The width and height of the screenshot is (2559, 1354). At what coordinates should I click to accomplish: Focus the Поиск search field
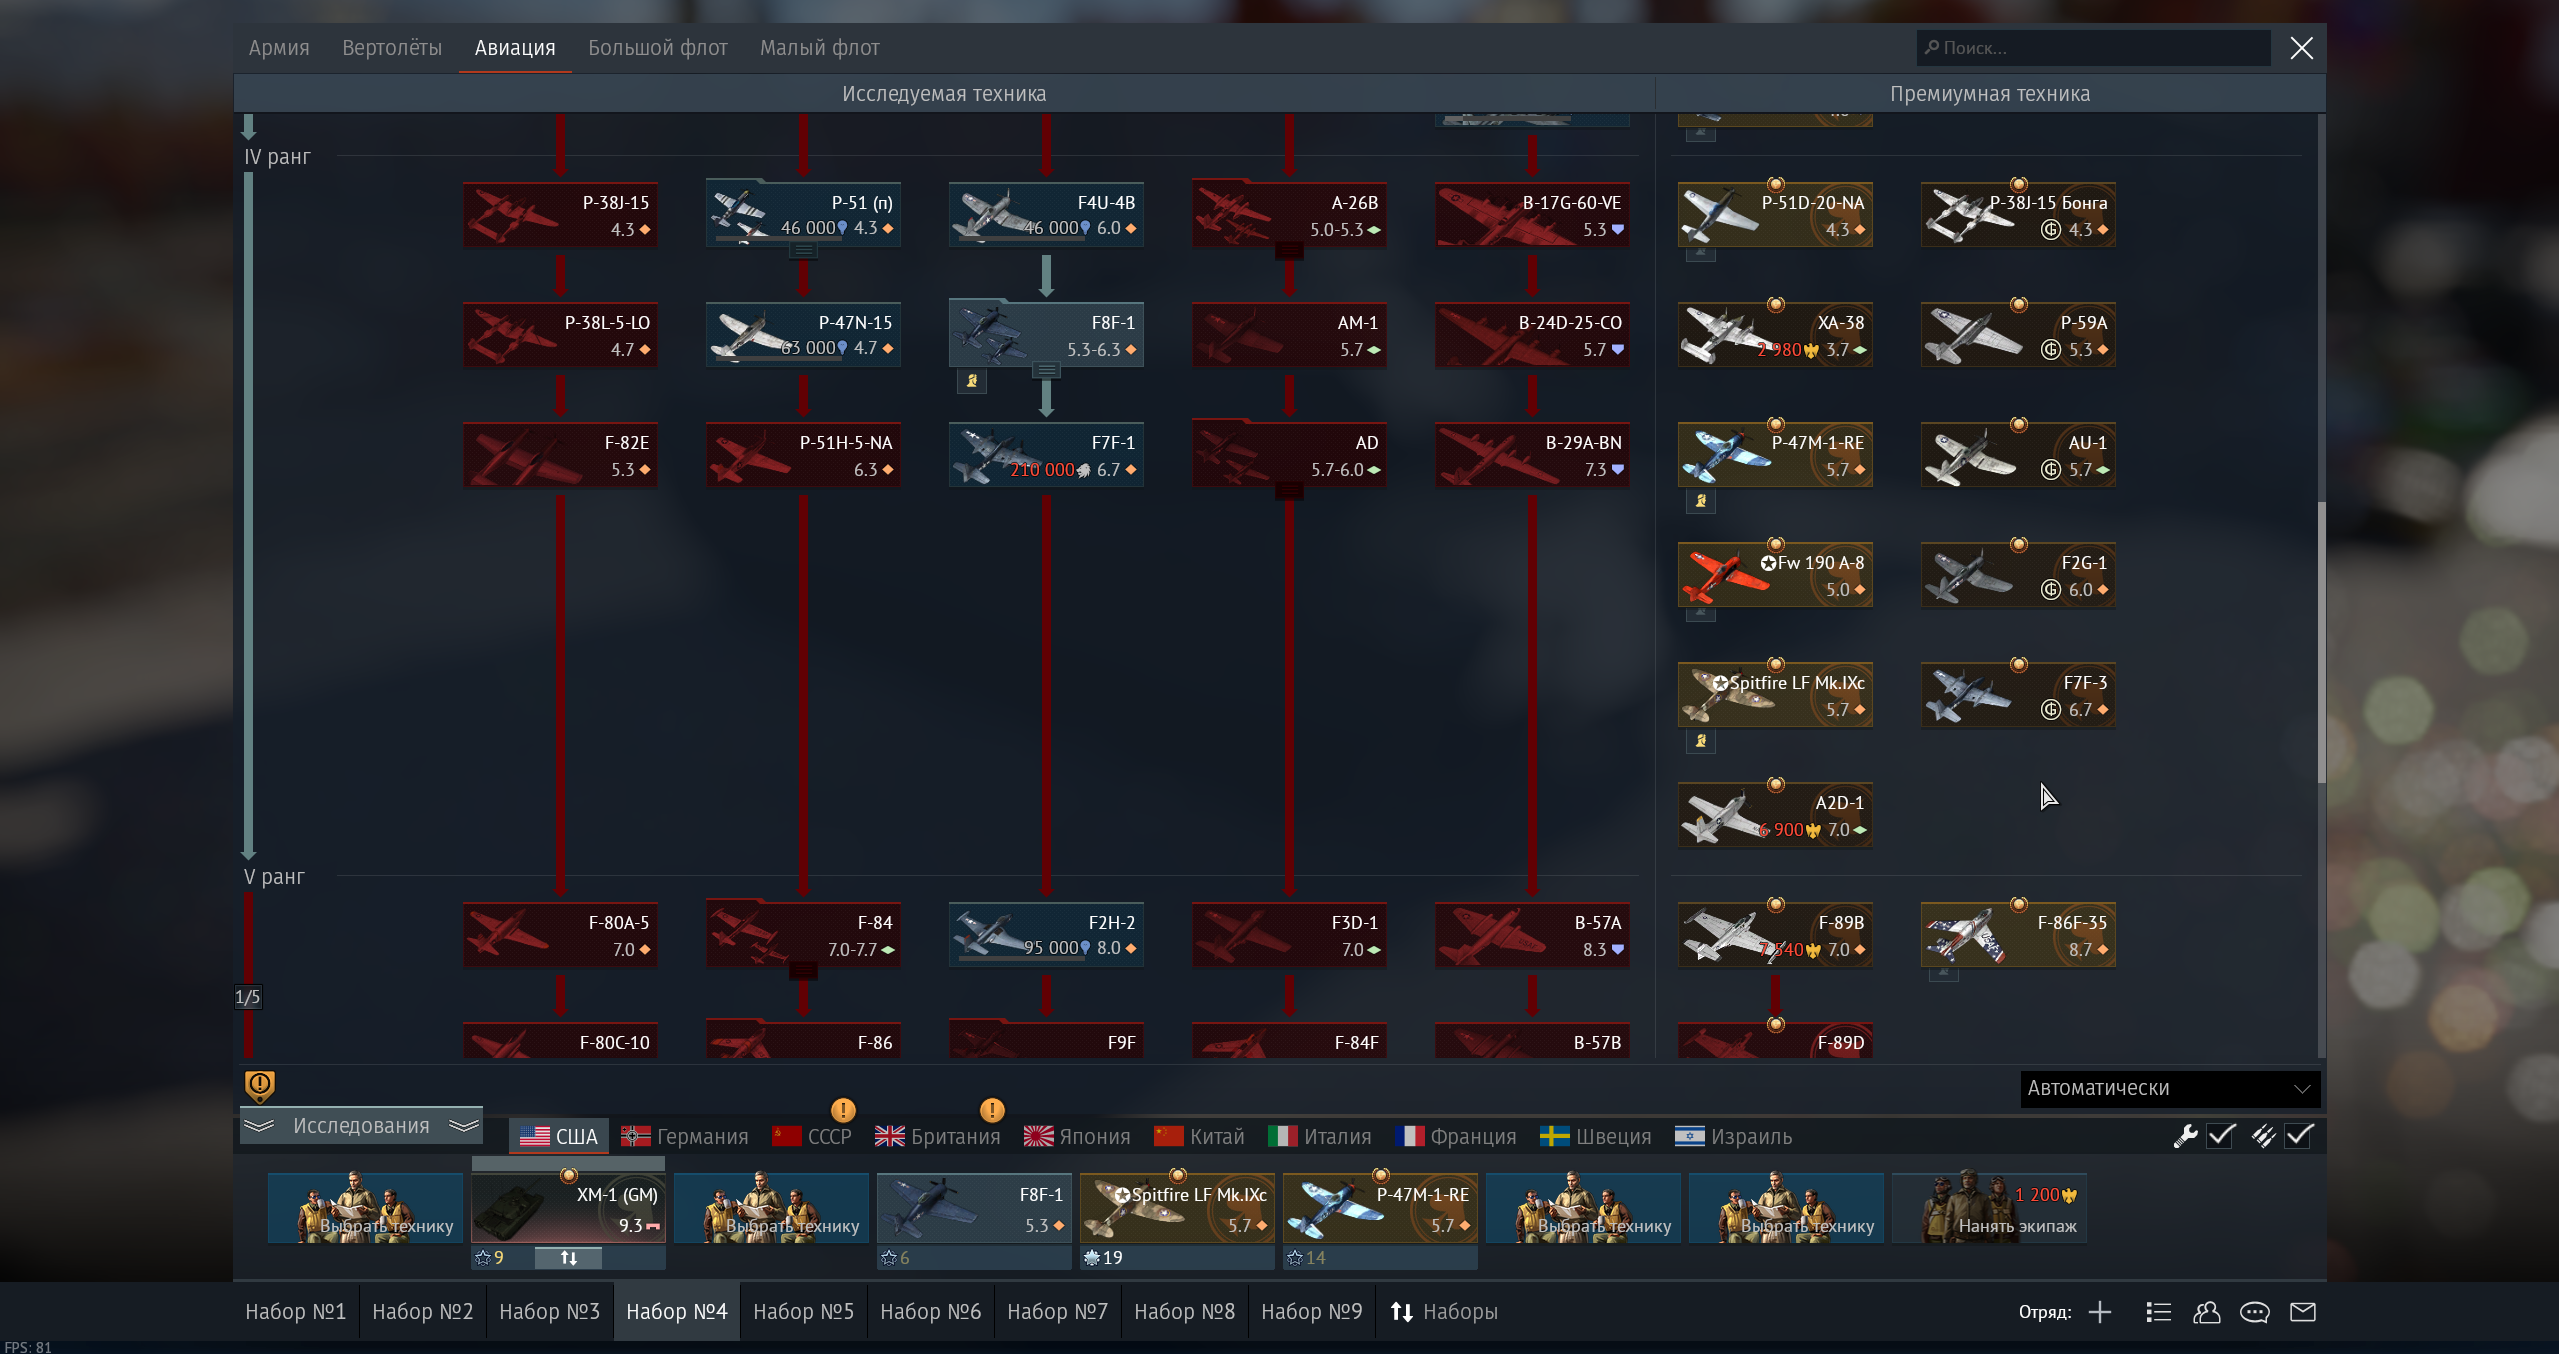tap(2093, 48)
